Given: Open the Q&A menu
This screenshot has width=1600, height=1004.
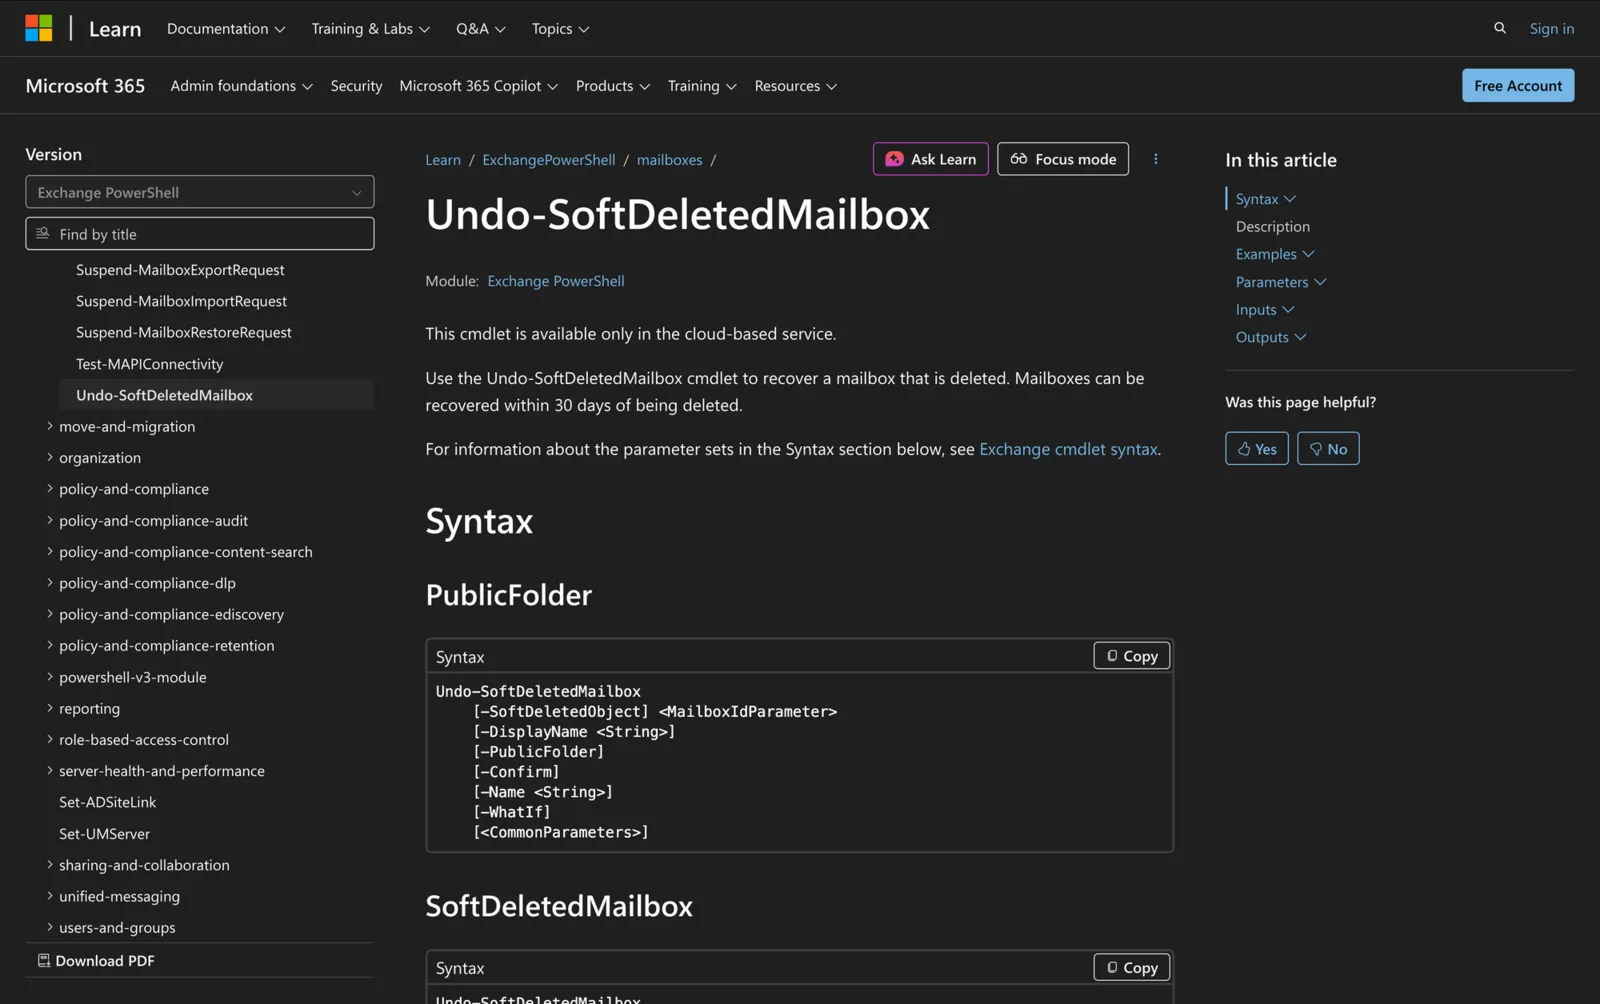Looking at the screenshot, I should tap(481, 28).
